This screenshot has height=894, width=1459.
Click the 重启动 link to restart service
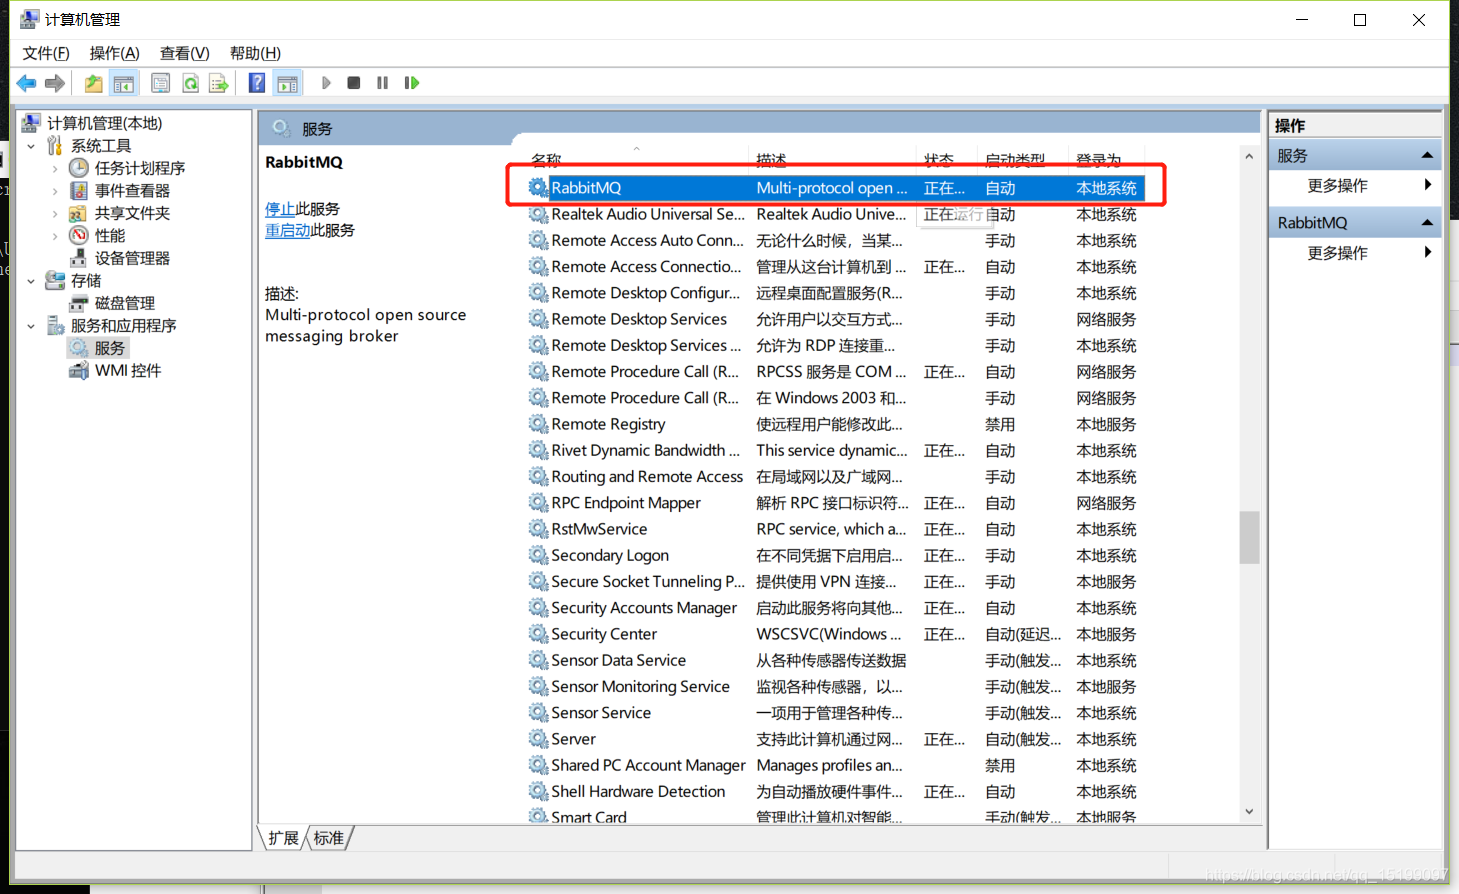click(287, 230)
